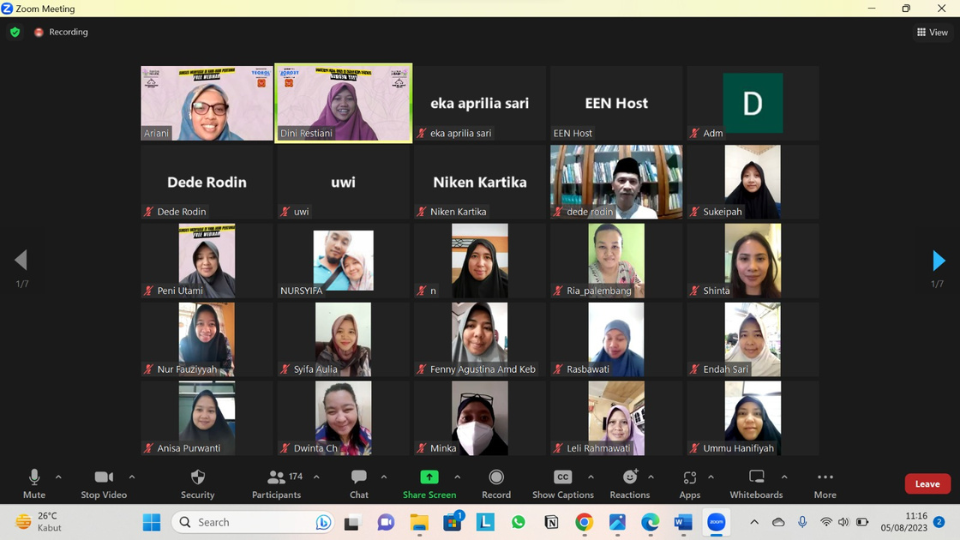Open Whiteboards
960x540 pixels.
click(756, 484)
